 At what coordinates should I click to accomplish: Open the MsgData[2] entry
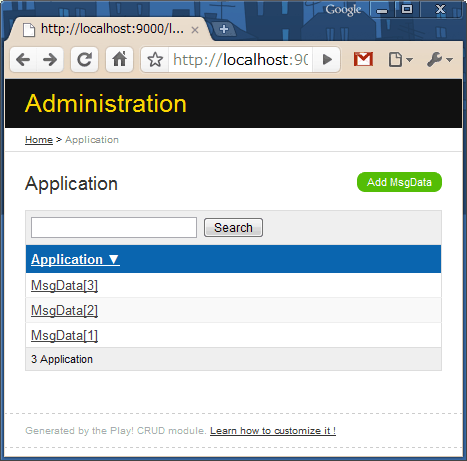[x=64, y=311]
